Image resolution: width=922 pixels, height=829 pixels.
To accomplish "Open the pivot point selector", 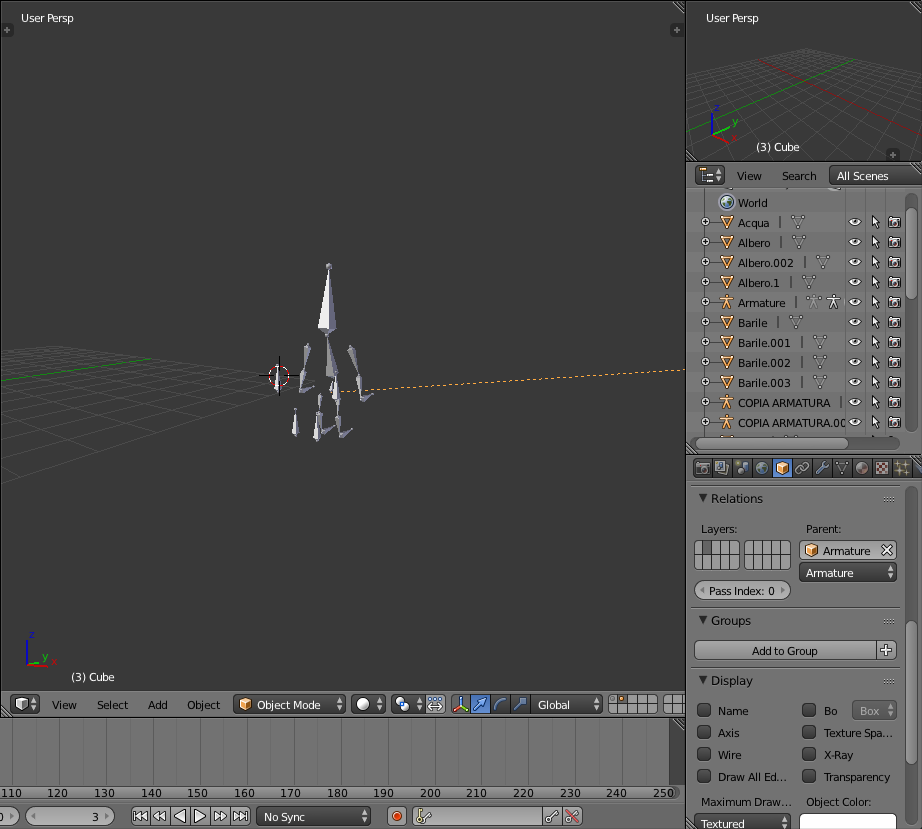I will pyautogui.click(x=407, y=704).
